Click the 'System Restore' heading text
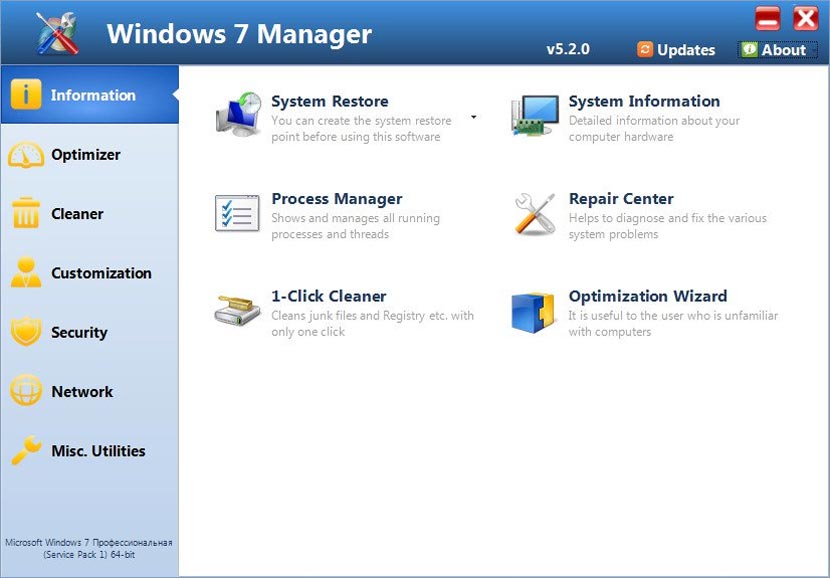 point(329,101)
